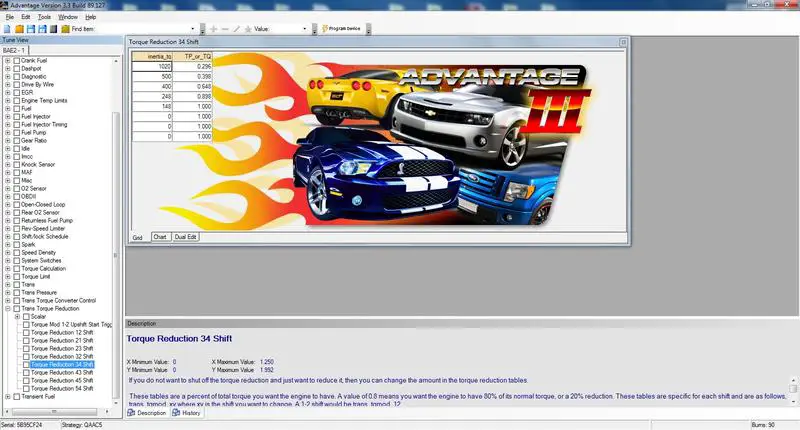Open the Help menu
The height and width of the screenshot is (430, 800).
90,17
